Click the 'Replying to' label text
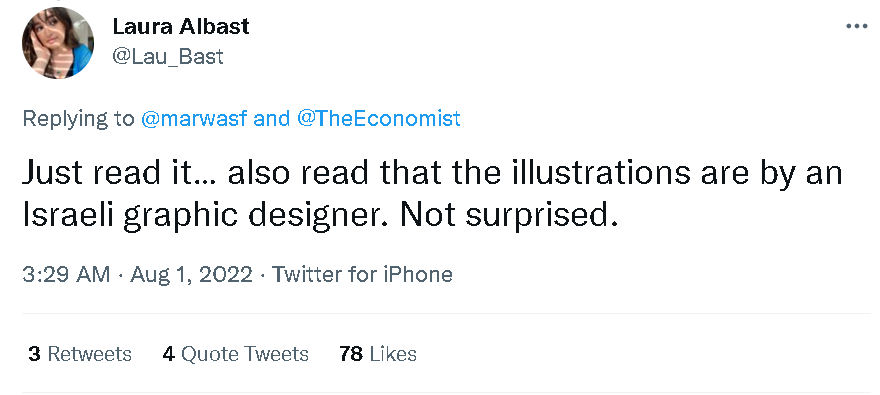This screenshot has height=395, width=880. click(79, 119)
